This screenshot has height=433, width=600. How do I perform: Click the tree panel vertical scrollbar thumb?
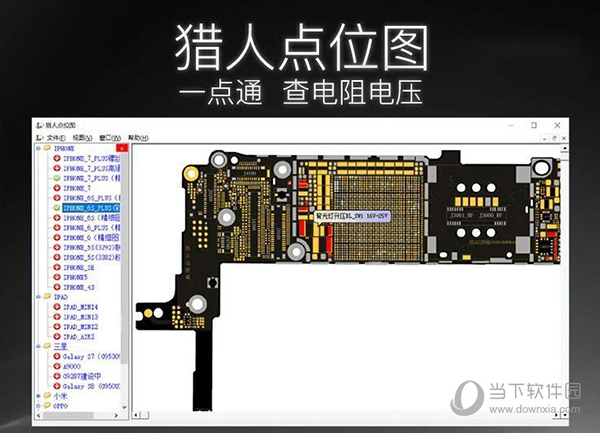(124, 256)
